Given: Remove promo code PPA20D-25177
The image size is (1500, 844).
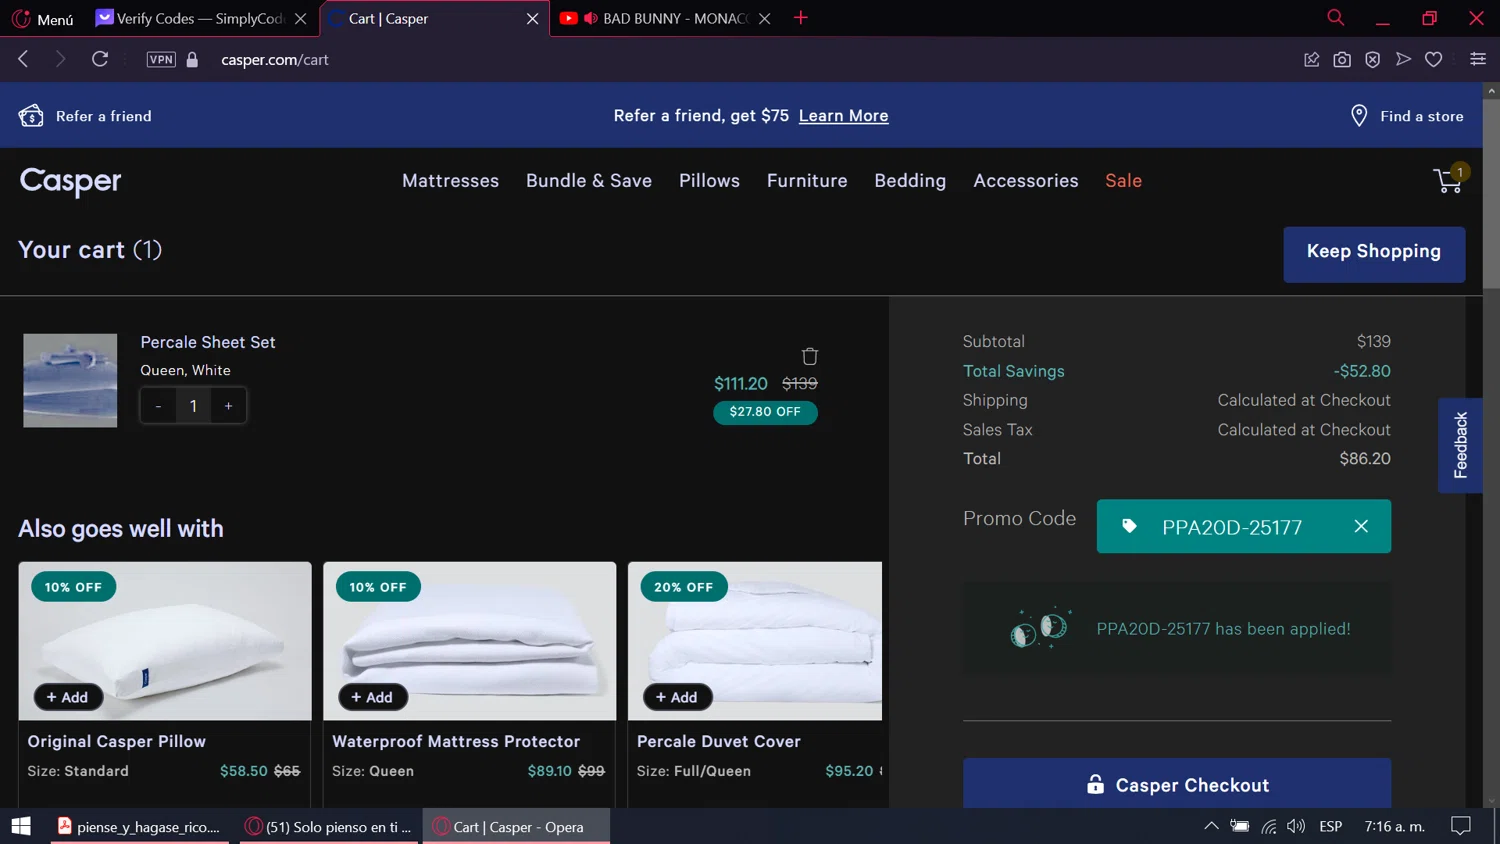Looking at the screenshot, I should point(1361,526).
